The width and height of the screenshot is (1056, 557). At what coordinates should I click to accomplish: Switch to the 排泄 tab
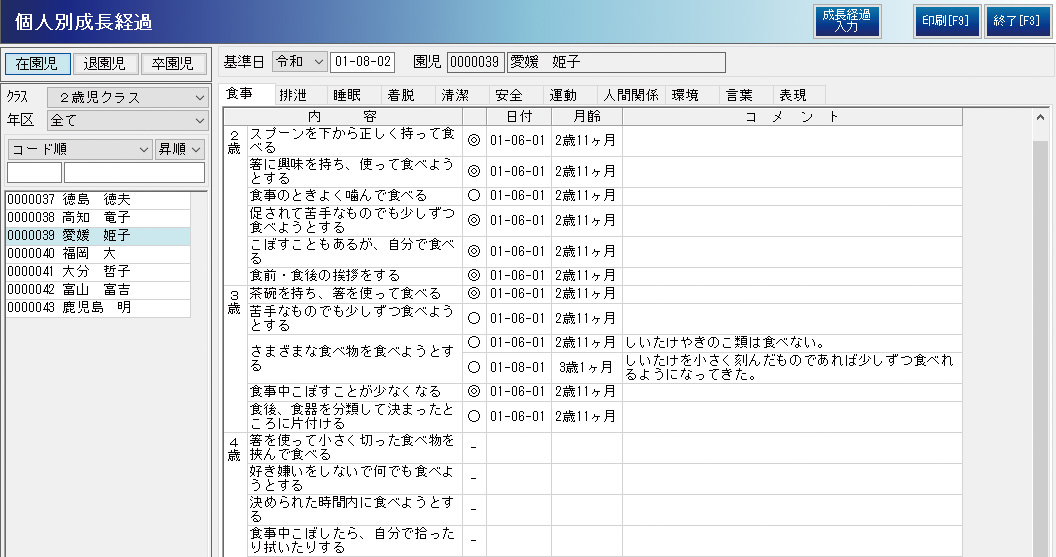pyautogui.click(x=293, y=95)
